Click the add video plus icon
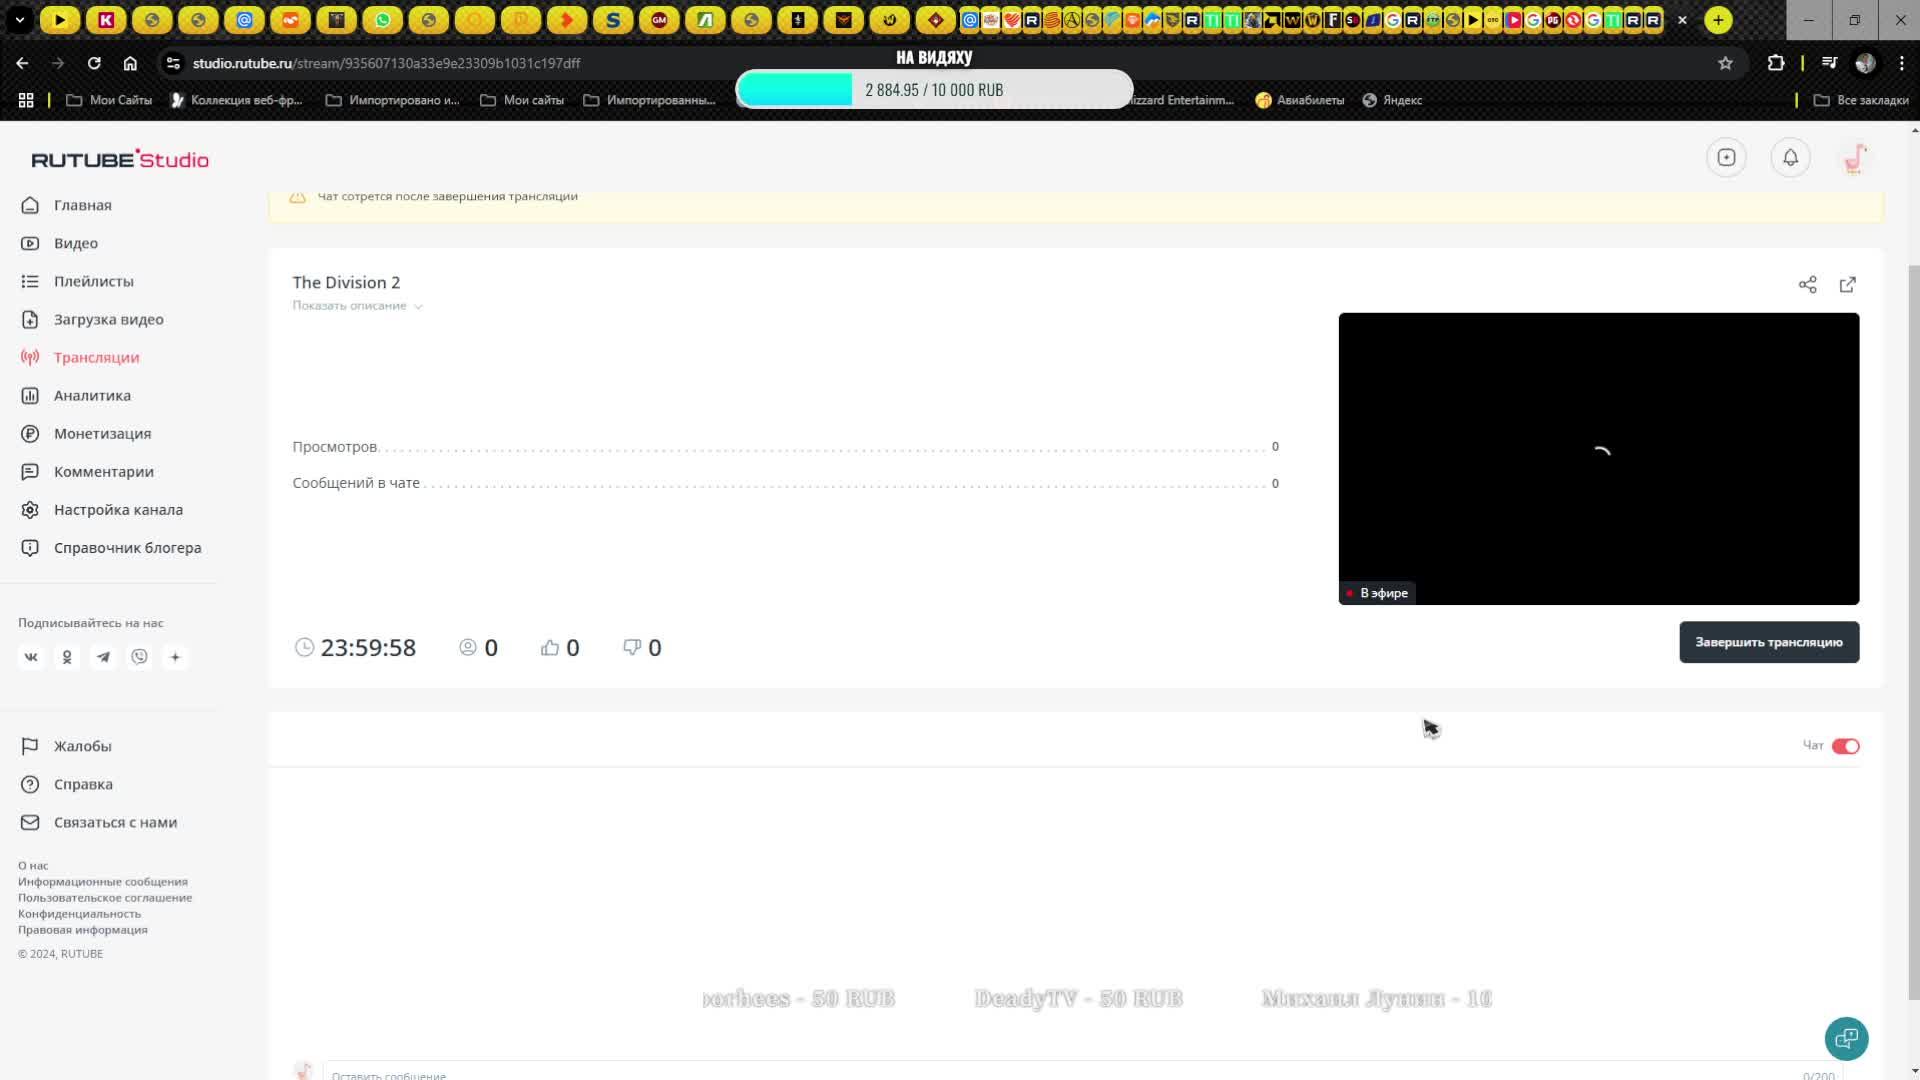1920x1080 pixels. [x=1726, y=158]
